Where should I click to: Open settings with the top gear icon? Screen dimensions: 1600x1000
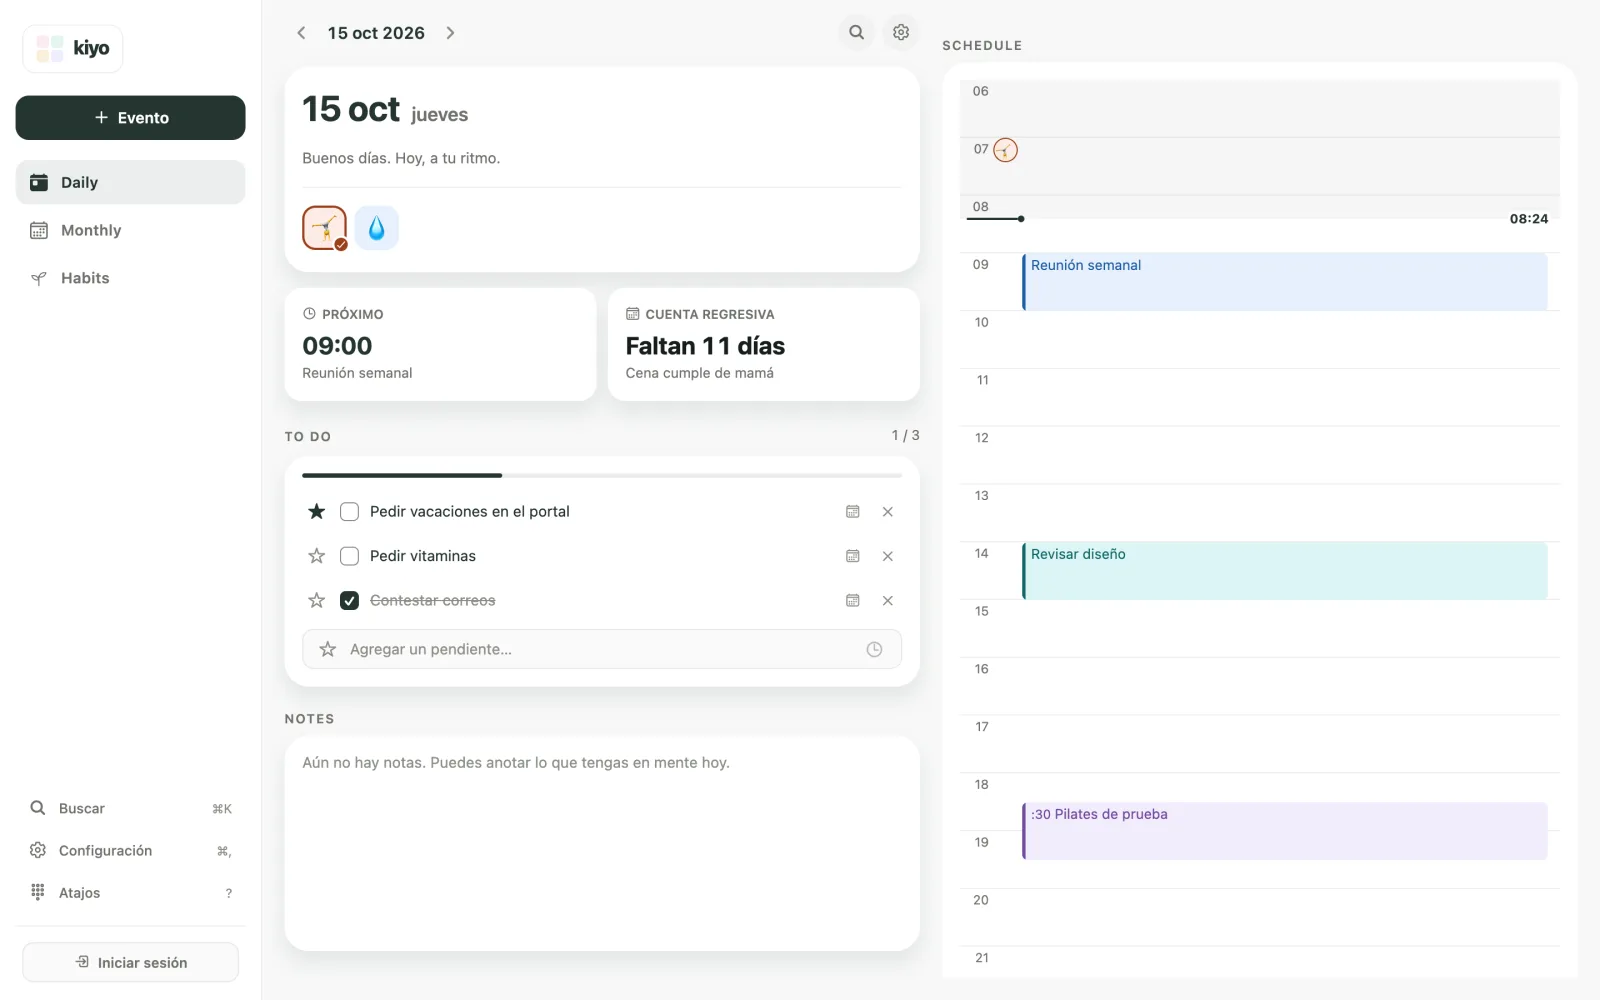[901, 32]
